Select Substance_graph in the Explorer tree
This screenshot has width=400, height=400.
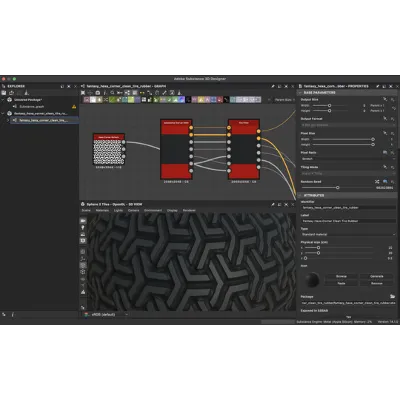click(32, 107)
